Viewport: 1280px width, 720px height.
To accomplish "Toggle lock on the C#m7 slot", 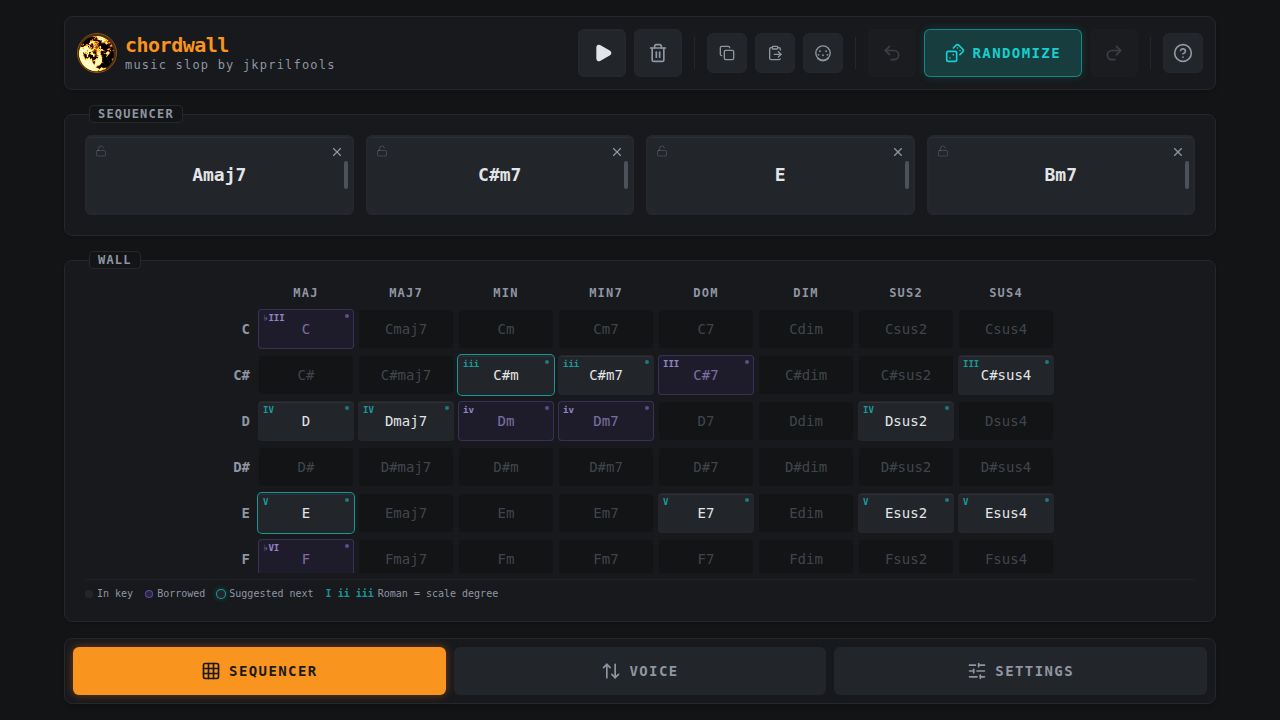I will 382,152.
